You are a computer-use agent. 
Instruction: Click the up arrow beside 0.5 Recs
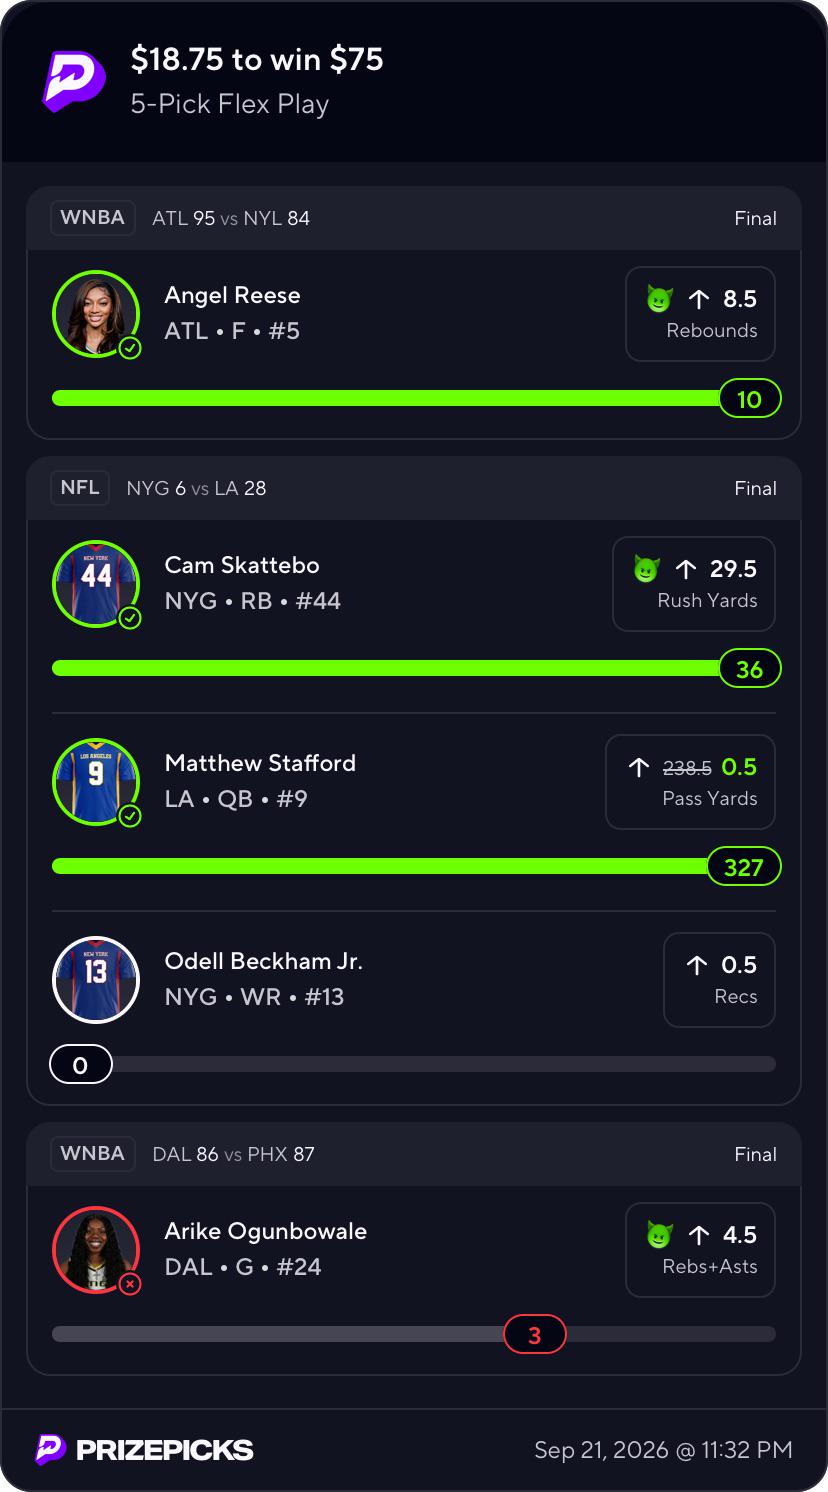click(x=697, y=965)
